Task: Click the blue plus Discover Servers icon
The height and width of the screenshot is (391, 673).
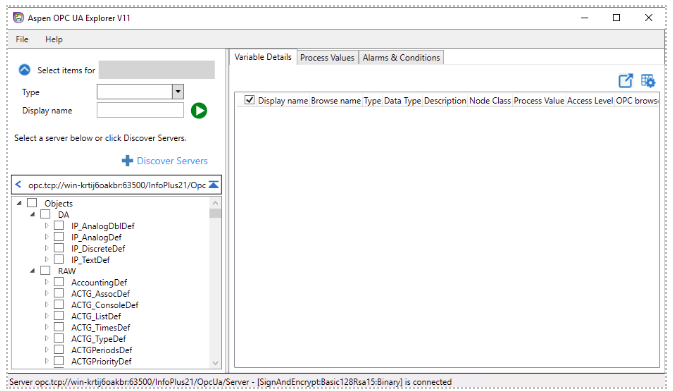Action: (x=127, y=161)
